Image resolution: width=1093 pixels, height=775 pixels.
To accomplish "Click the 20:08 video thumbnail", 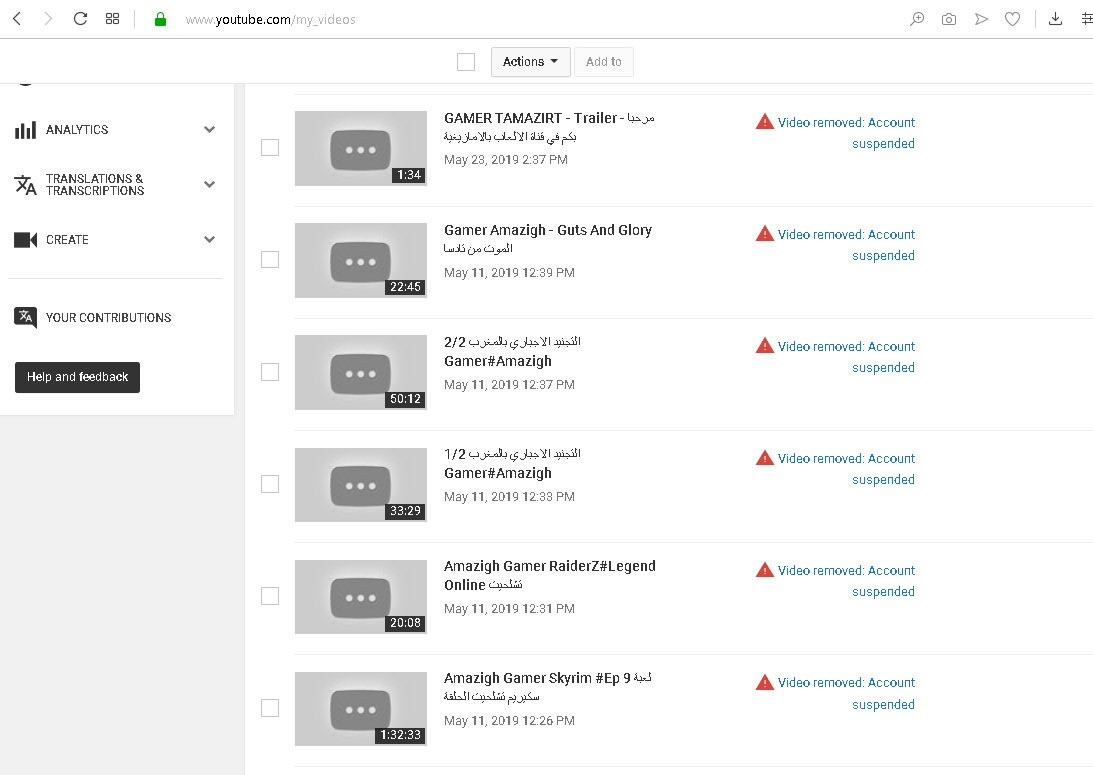I will [x=361, y=597].
